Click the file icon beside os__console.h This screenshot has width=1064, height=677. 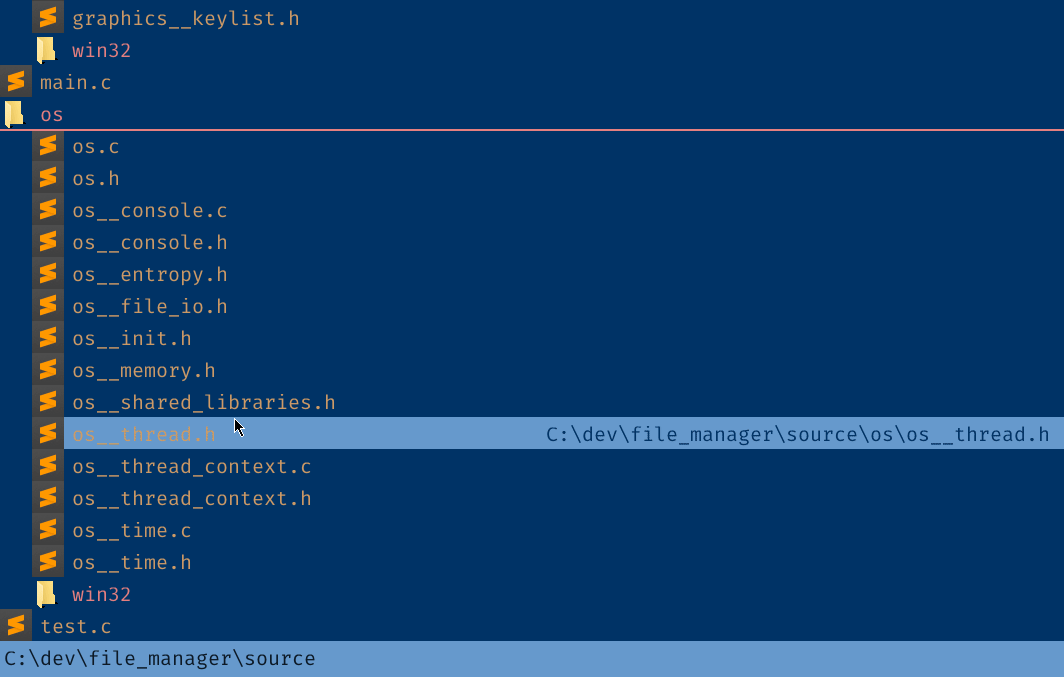[x=48, y=241]
